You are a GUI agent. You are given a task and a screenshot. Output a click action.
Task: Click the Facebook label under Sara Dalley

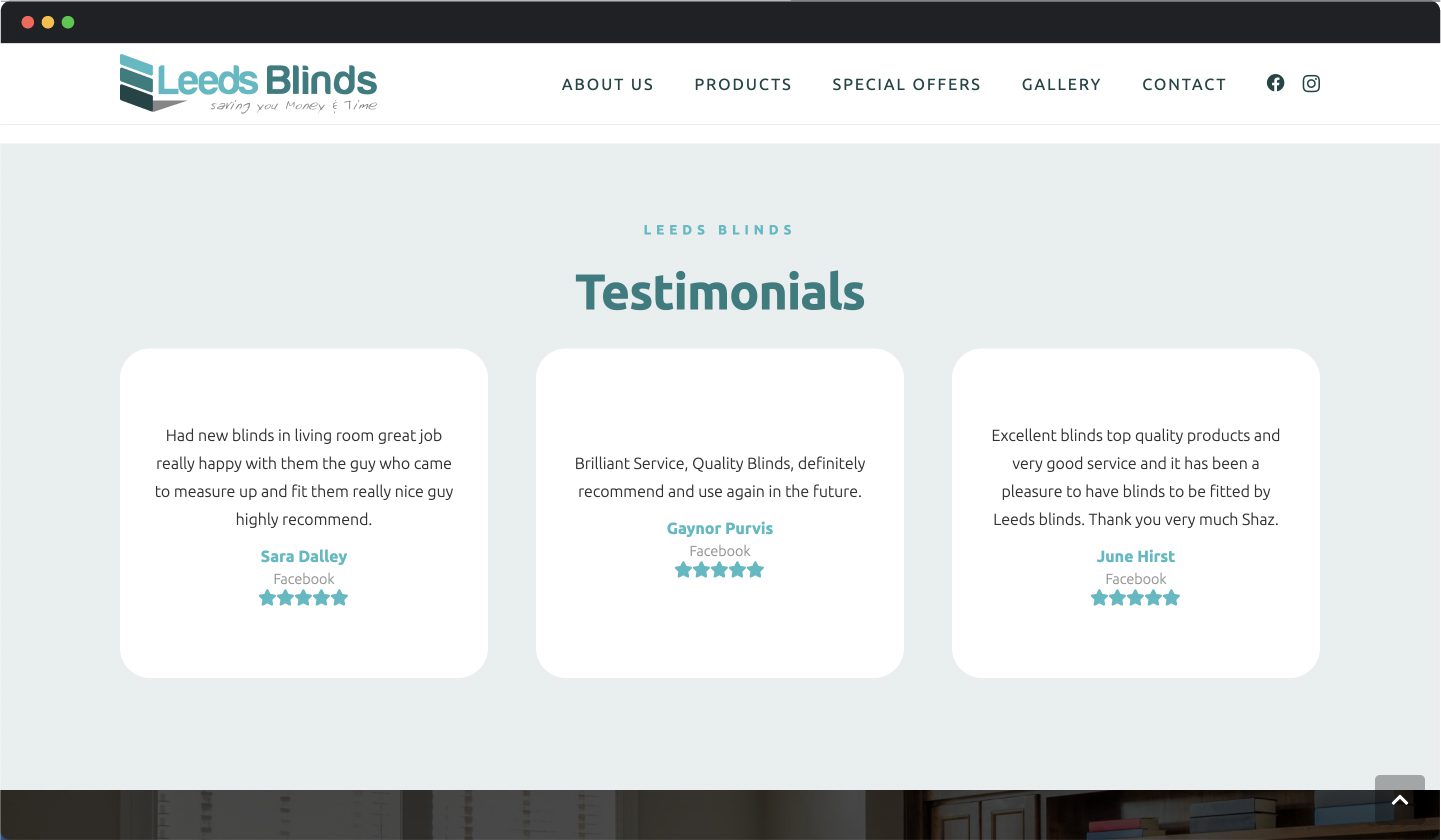[304, 579]
